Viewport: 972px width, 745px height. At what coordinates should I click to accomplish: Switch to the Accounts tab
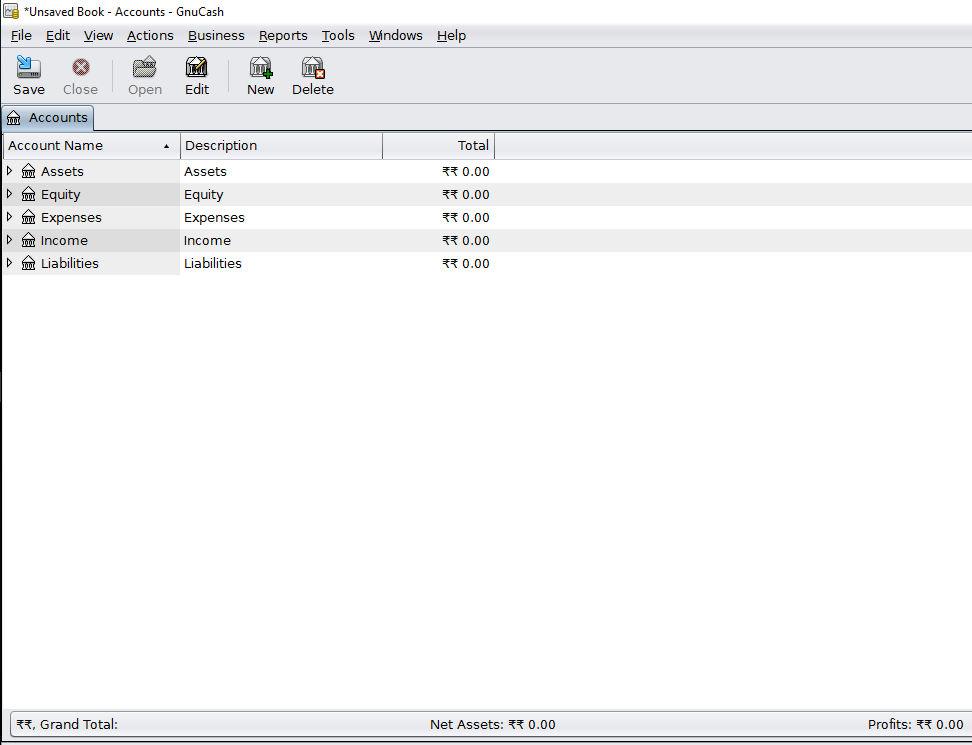tap(48, 118)
